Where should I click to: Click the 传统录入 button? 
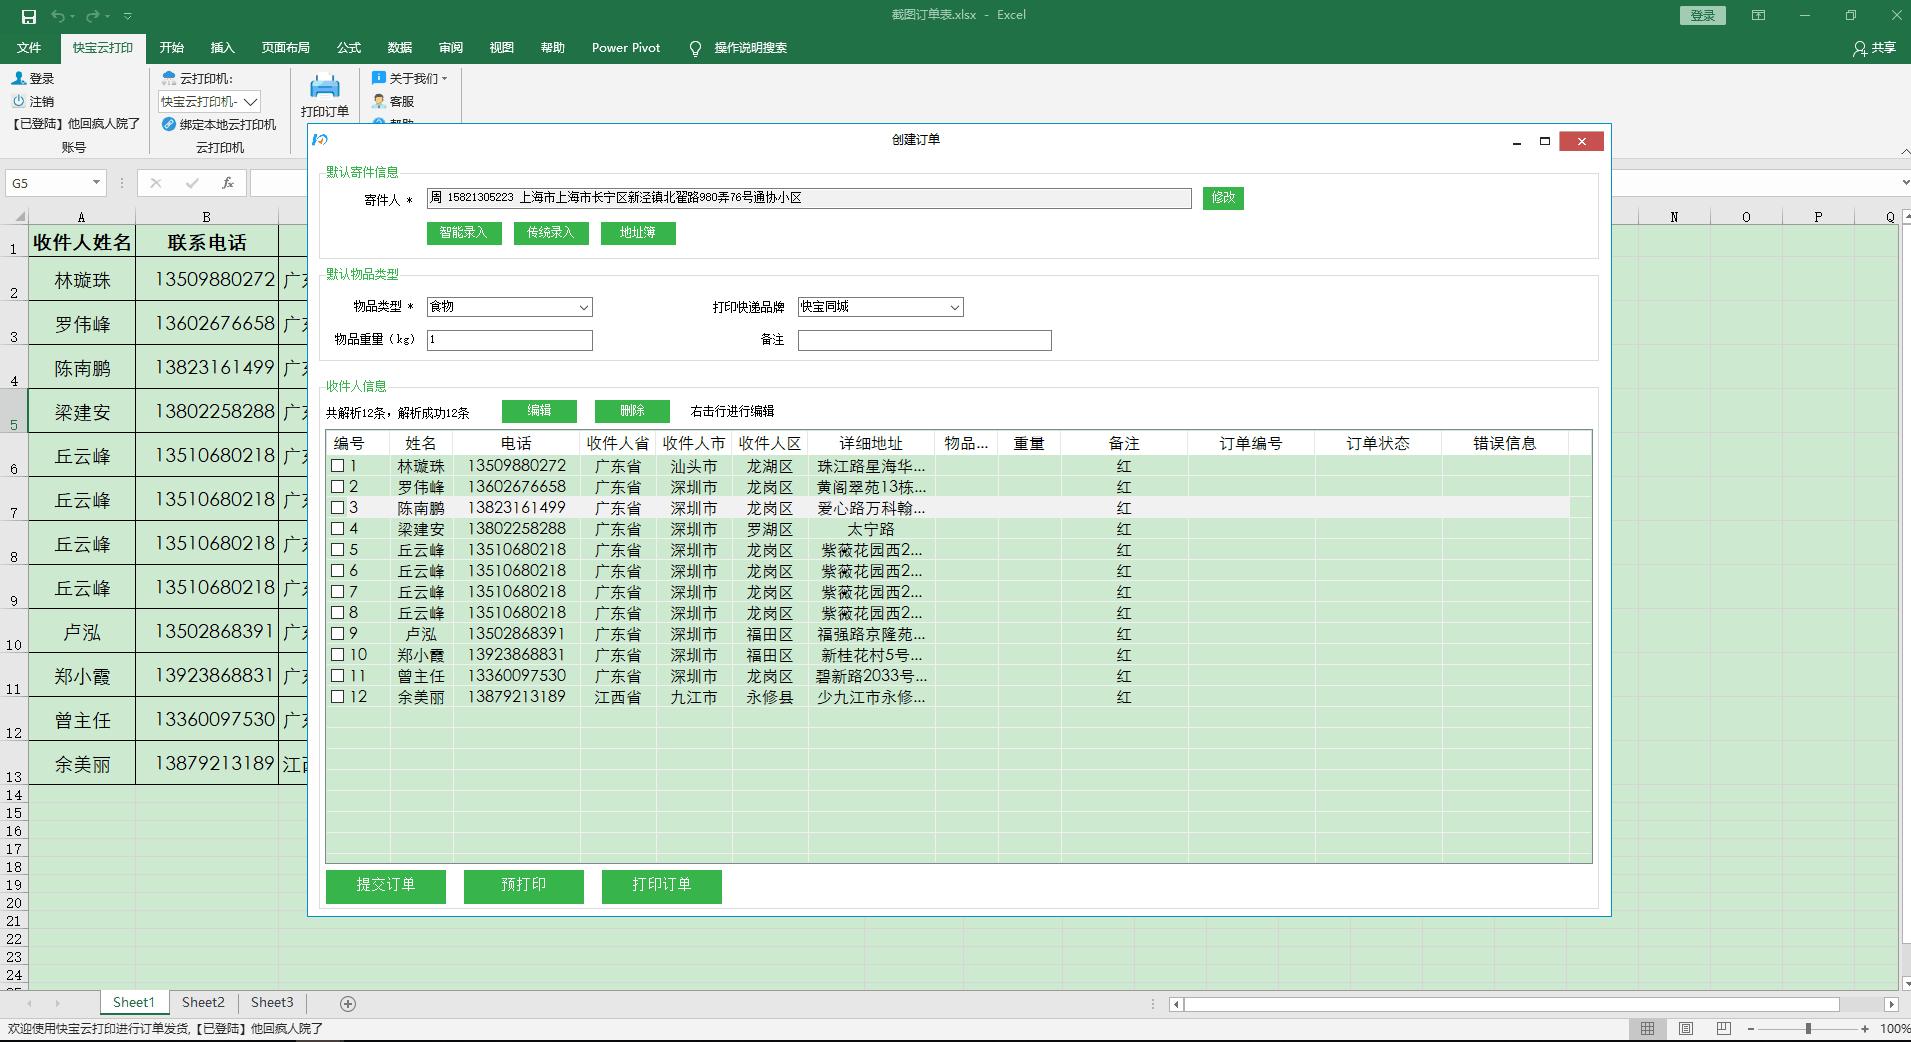tap(551, 233)
